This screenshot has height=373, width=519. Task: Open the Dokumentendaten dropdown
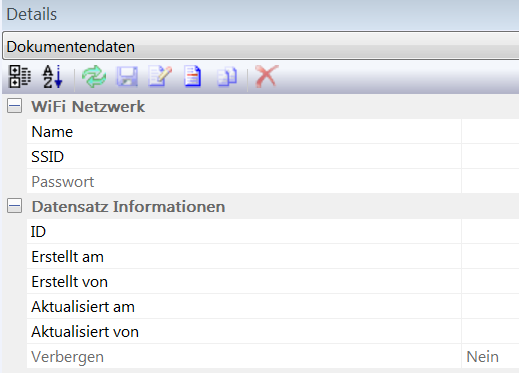pos(261,46)
